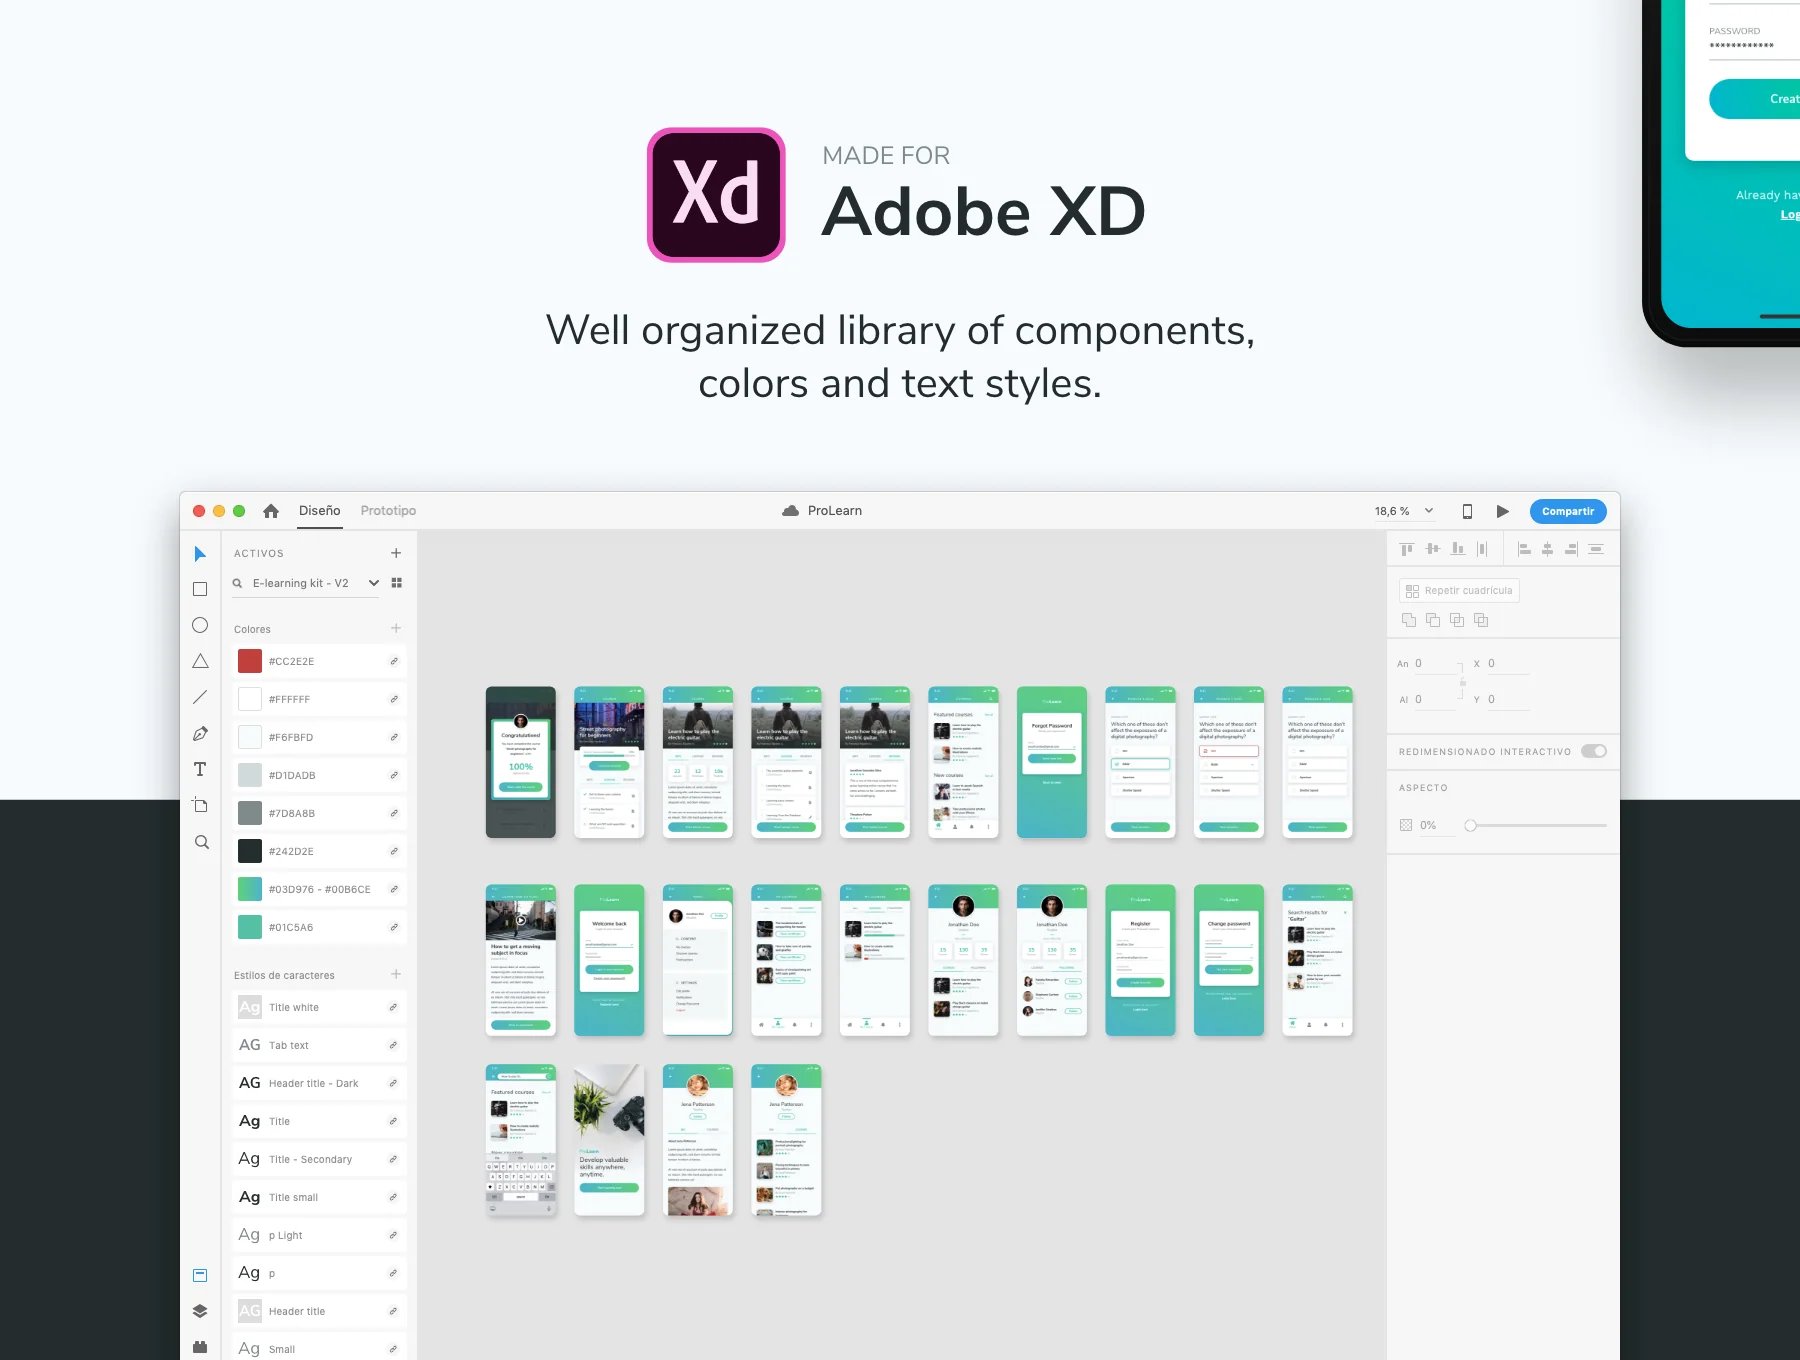This screenshot has width=1800, height=1360.
Task: Click the boolean Intersect icon
Action: (1457, 620)
